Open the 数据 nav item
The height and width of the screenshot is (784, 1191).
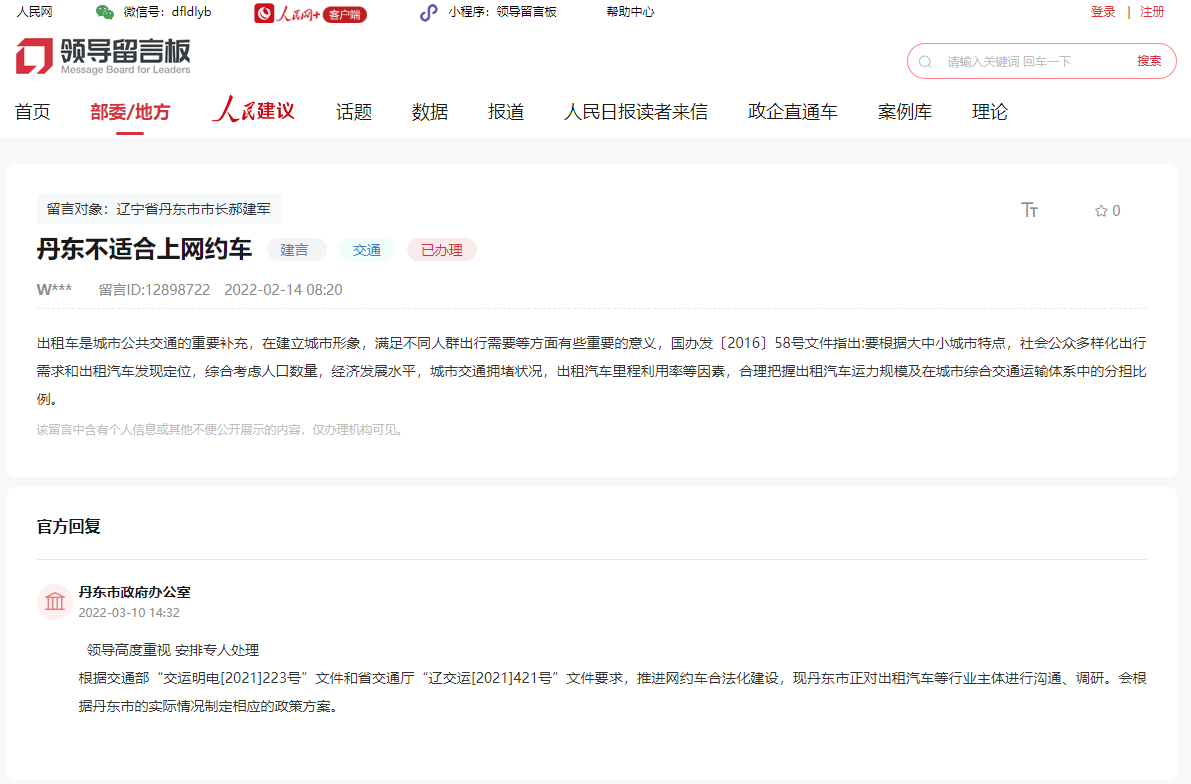click(430, 112)
